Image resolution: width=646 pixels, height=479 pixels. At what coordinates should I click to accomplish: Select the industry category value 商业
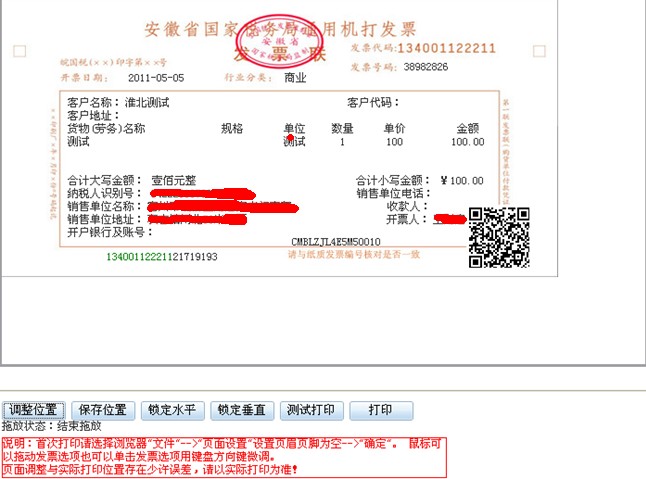click(x=295, y=77)
